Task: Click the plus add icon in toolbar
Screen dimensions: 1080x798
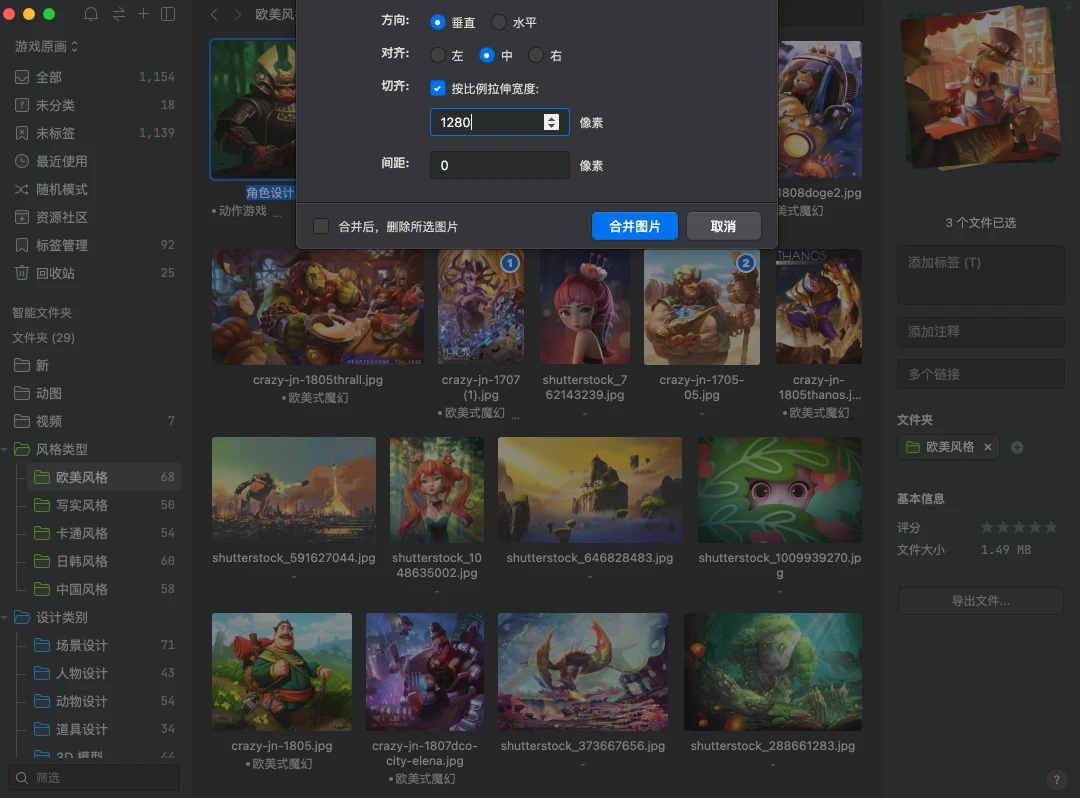Action: [x=143, y=14]
